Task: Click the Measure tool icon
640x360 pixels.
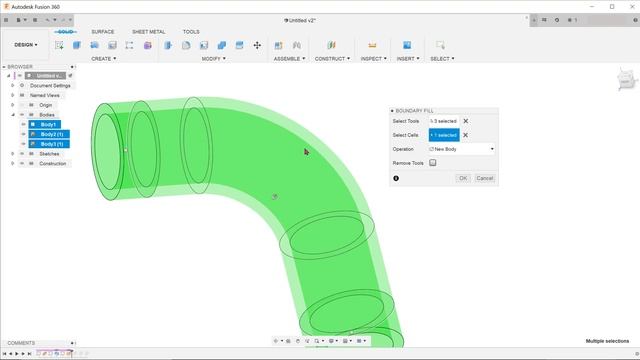Action: point(372,45)
